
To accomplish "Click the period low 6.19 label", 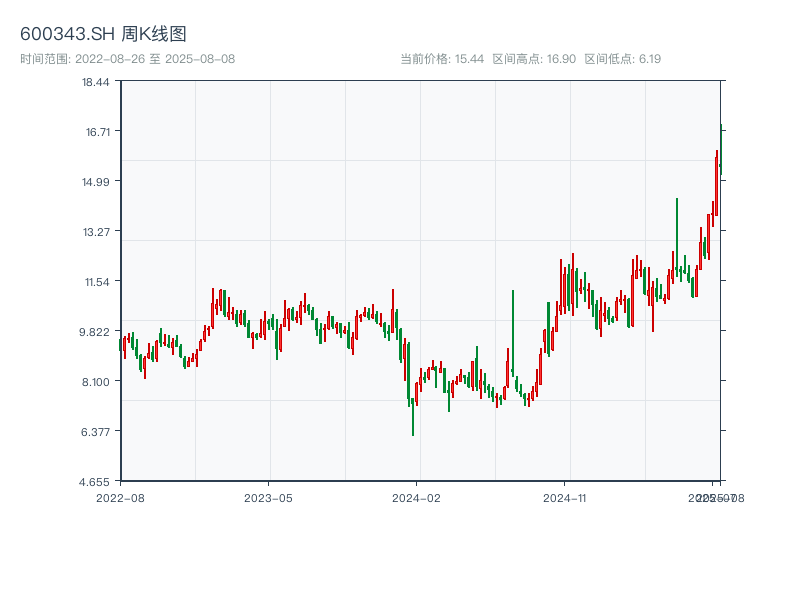I will (622, 59).
